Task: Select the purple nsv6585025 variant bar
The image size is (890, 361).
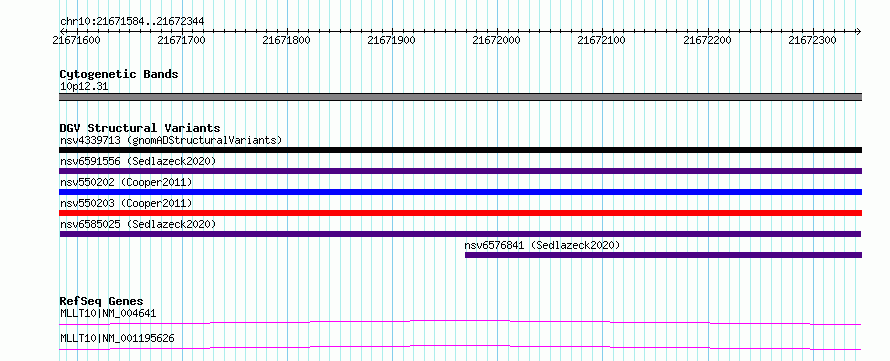Action: (460, 234)
